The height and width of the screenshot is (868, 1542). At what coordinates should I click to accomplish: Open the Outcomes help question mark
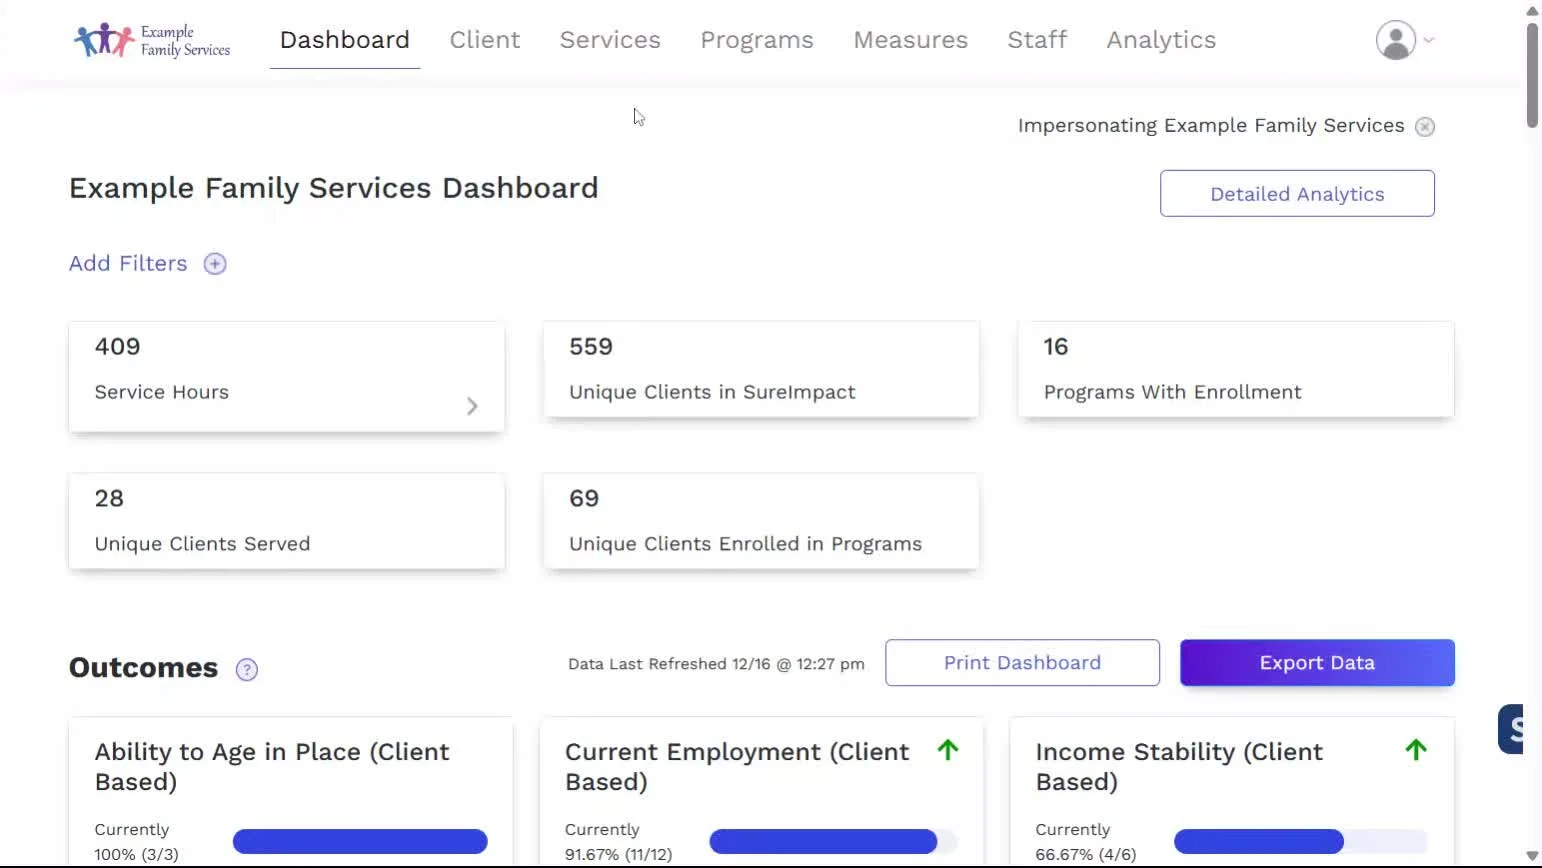pyautogui.click(x=247, y=670)
